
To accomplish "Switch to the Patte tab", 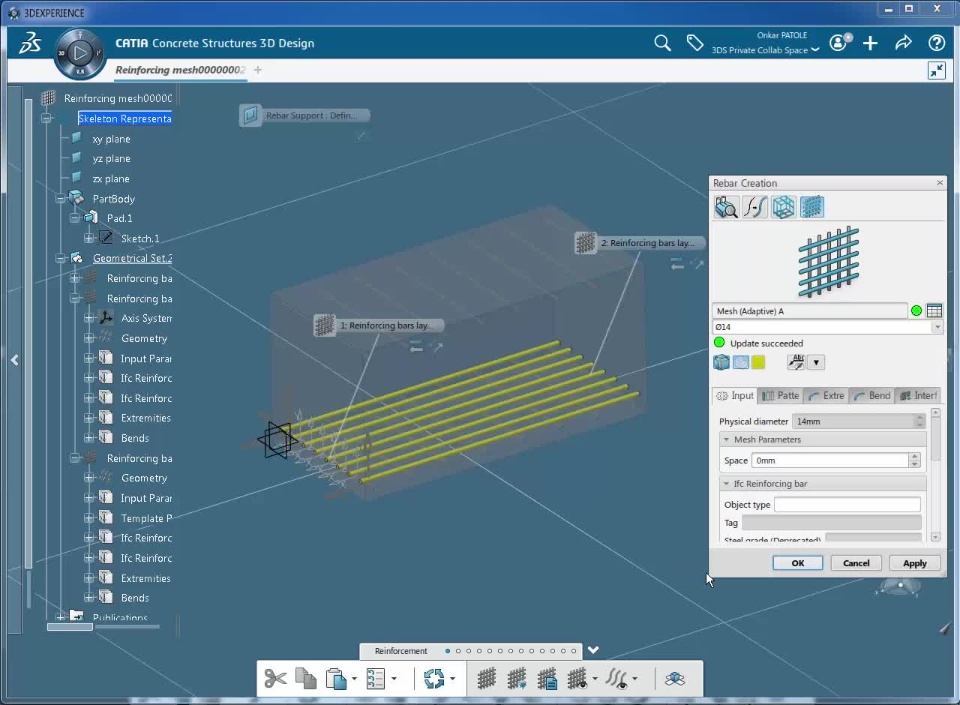I will 781,395.
